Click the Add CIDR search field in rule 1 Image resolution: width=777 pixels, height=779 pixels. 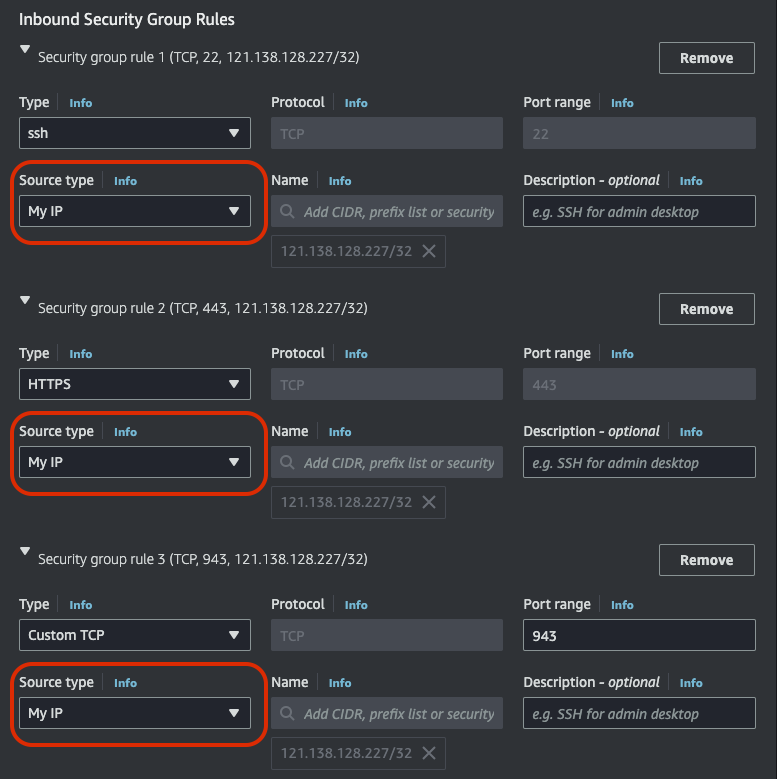(387, 211)
